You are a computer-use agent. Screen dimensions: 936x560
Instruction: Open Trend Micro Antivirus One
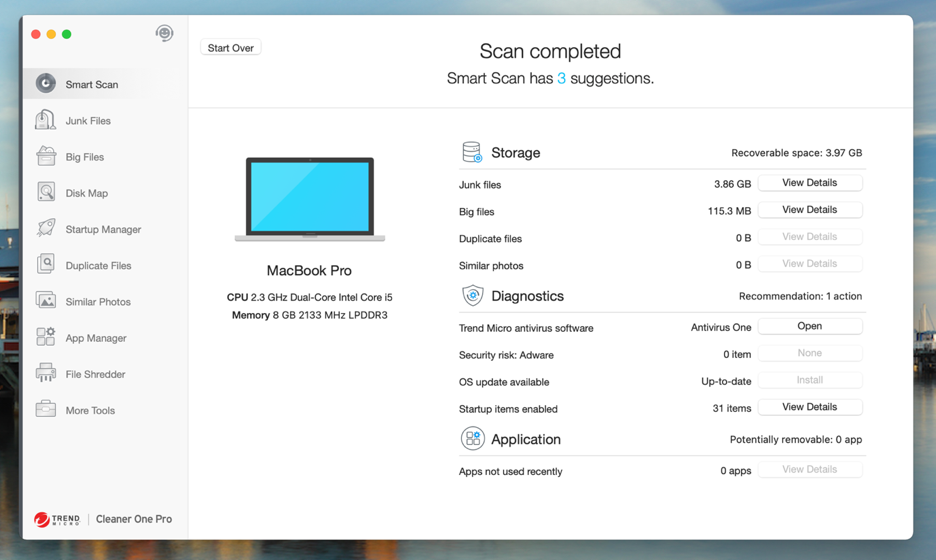click(x=809, y=326)
